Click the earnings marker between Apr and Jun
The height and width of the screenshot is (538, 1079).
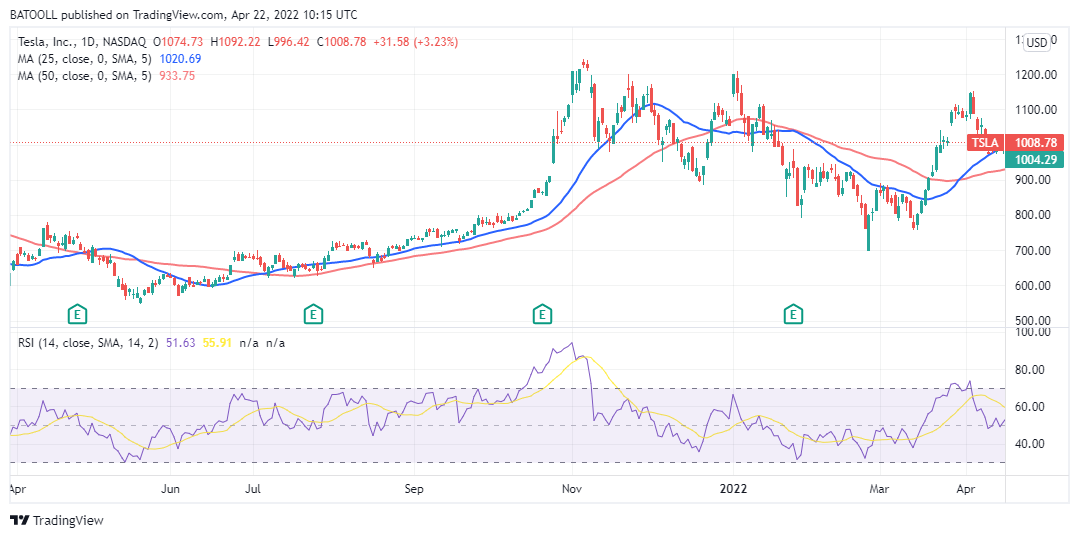(78, 315)
